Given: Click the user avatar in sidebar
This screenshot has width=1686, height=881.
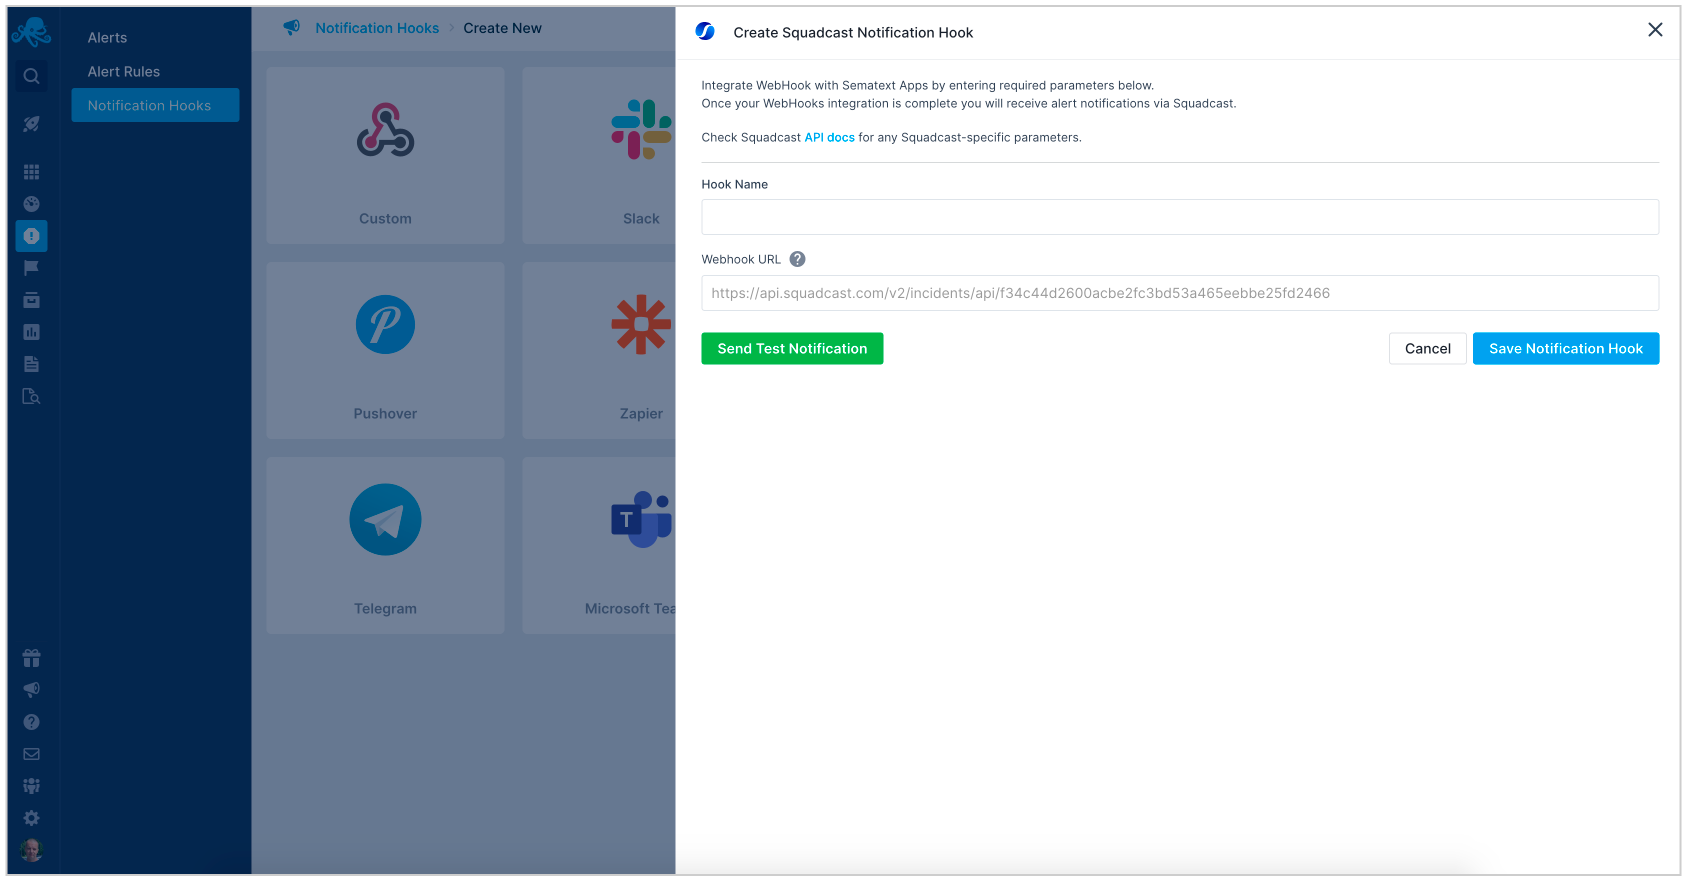Looking at the screenshot, I should (31, 850).
